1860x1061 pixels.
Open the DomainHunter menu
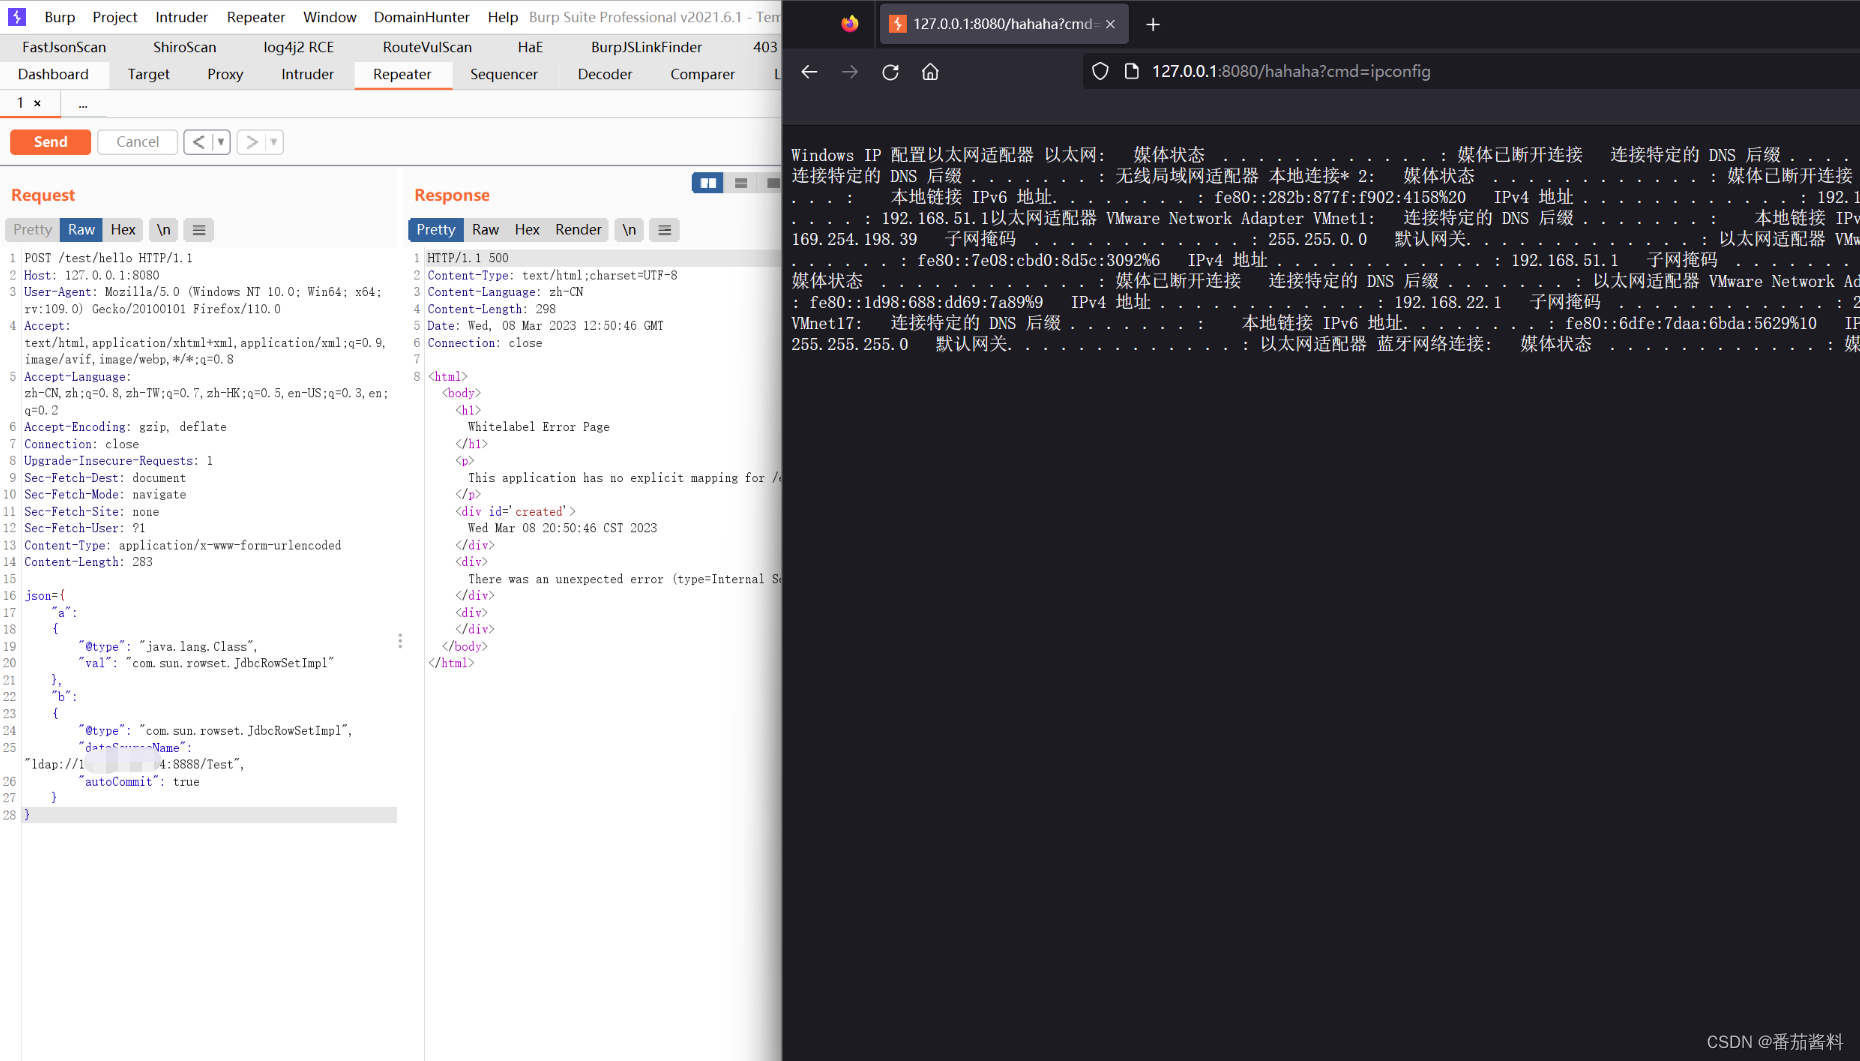pyautogui.click(x=422, y=17)
